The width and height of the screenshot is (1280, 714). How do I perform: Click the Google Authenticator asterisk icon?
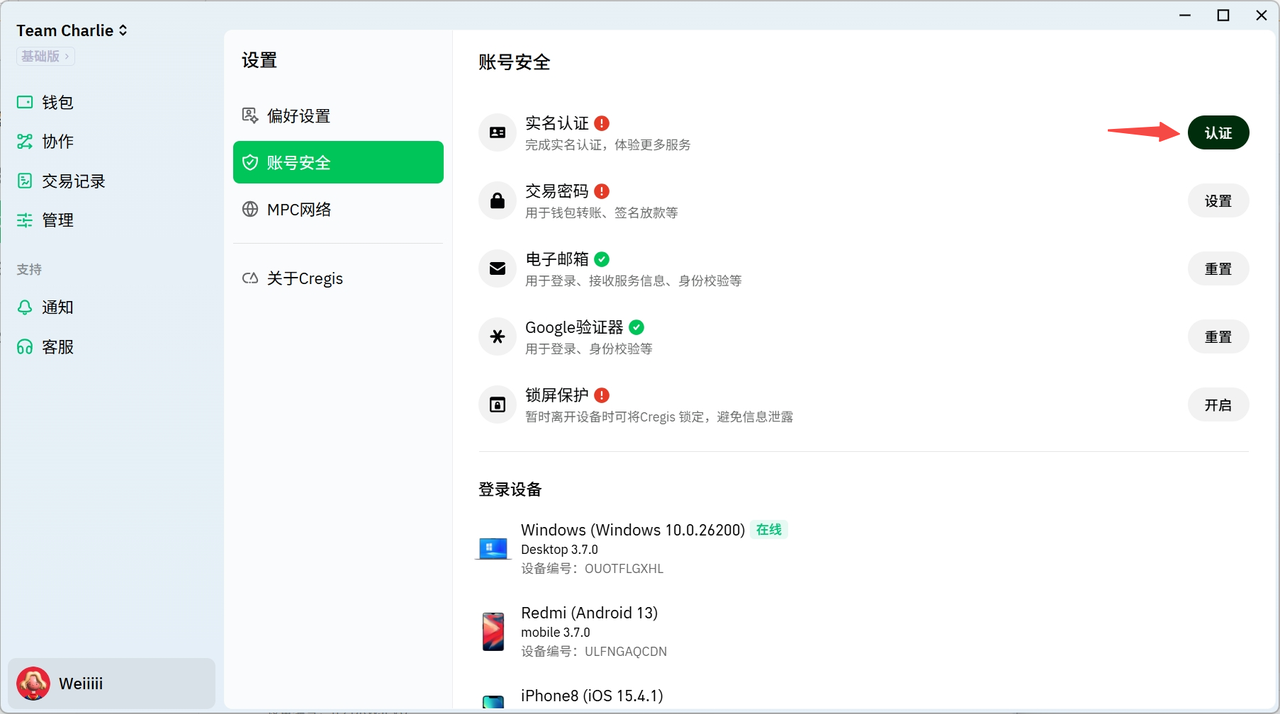pos(497,336)
